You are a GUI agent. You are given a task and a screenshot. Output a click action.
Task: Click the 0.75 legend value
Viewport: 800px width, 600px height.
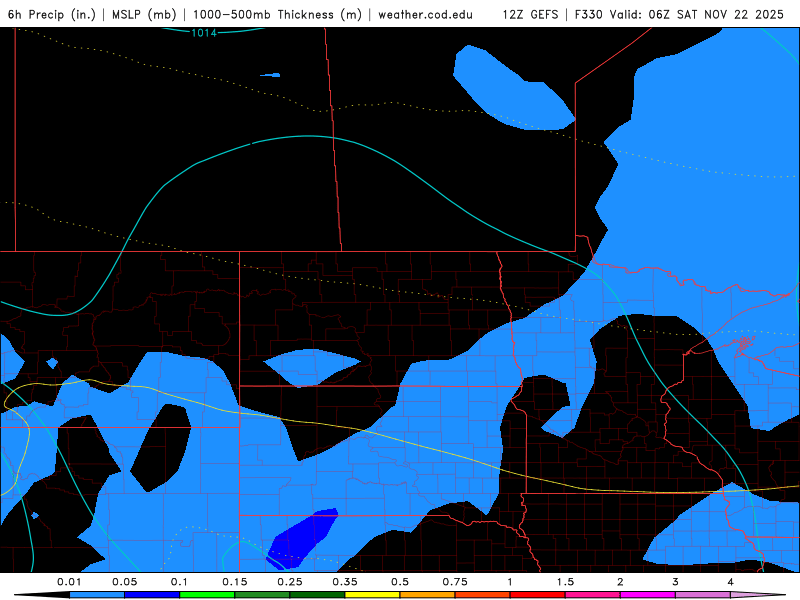455,582
